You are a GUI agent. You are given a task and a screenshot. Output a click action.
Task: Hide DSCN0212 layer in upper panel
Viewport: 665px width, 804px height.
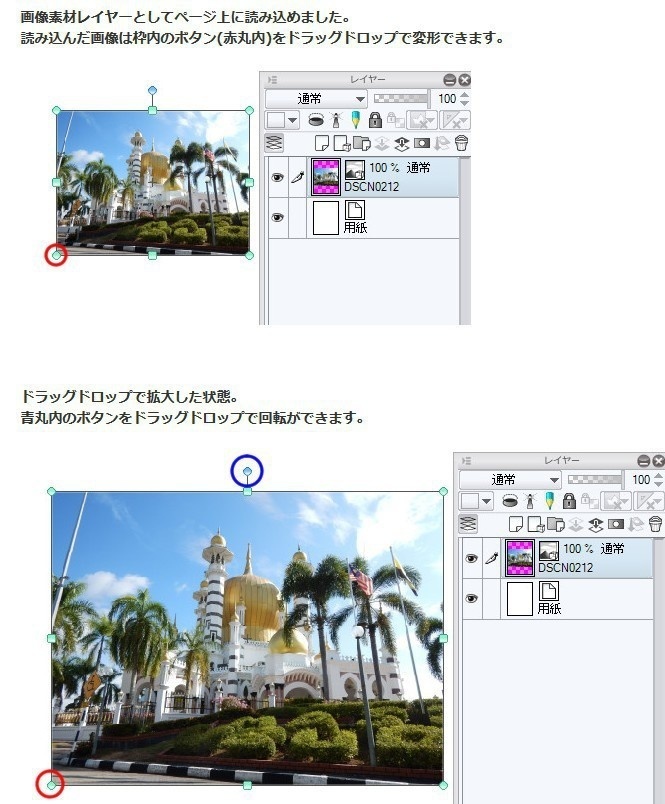[277, 177]
